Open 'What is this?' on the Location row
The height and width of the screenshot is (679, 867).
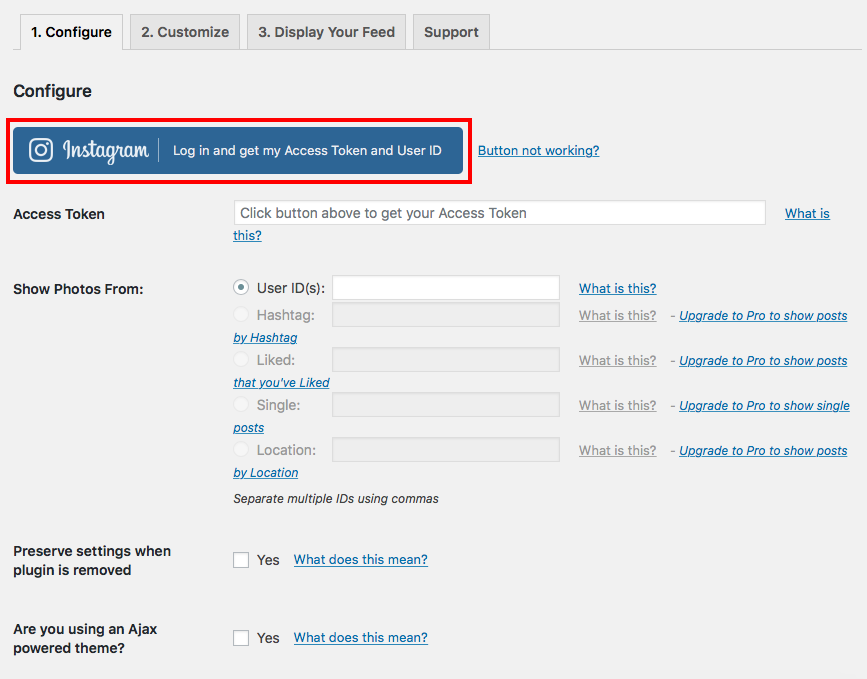point(618,450)
